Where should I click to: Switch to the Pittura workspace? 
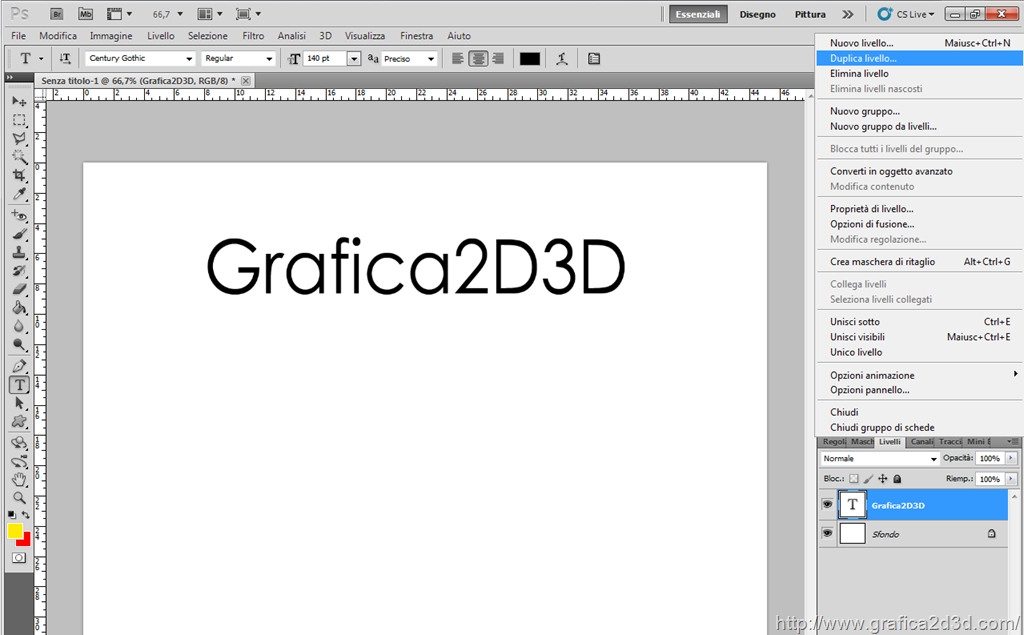810,14
